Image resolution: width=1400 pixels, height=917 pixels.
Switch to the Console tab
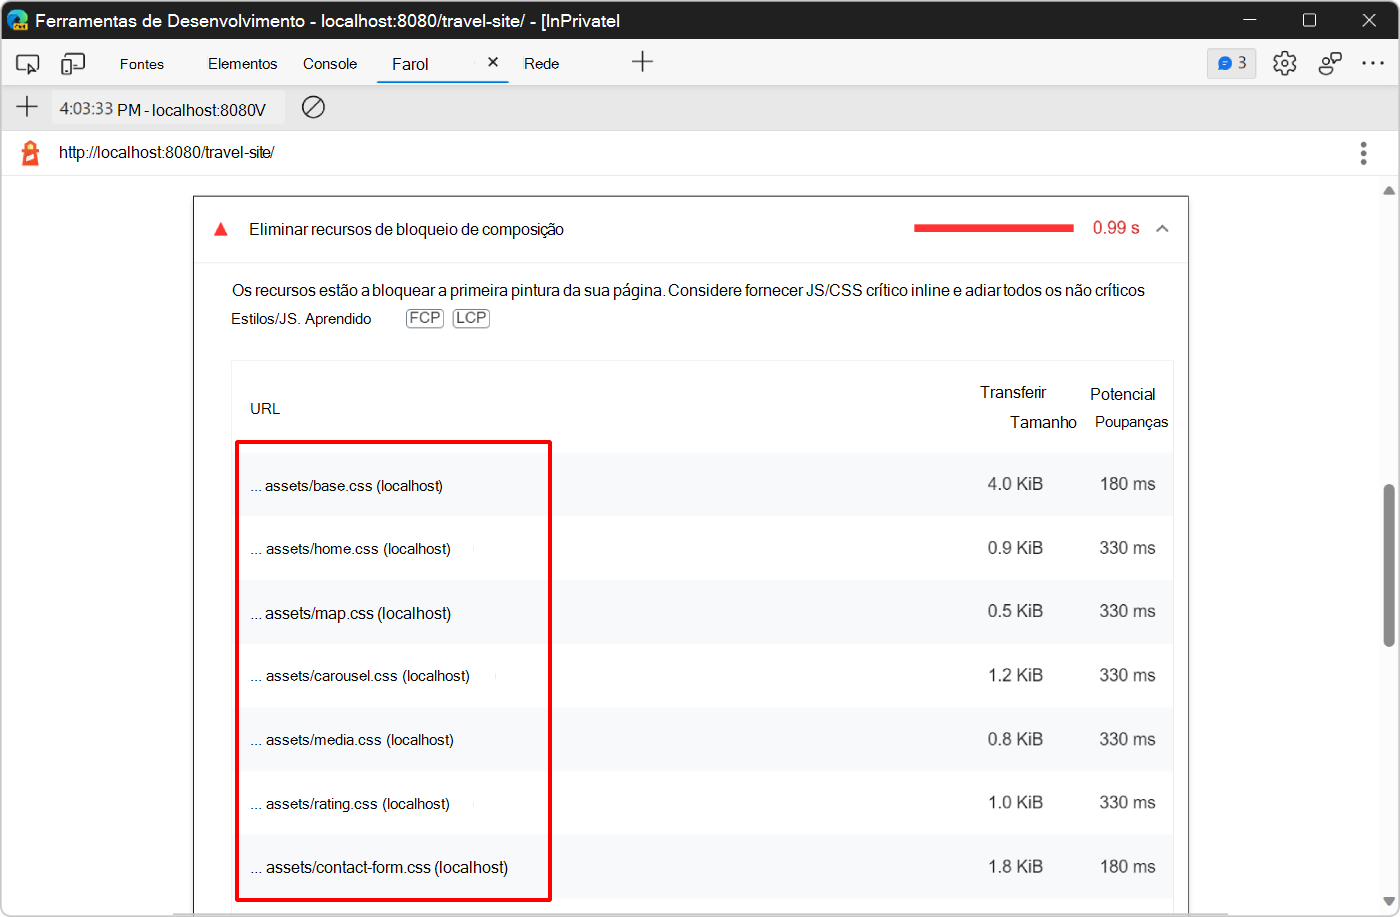(x=330, y=62)
